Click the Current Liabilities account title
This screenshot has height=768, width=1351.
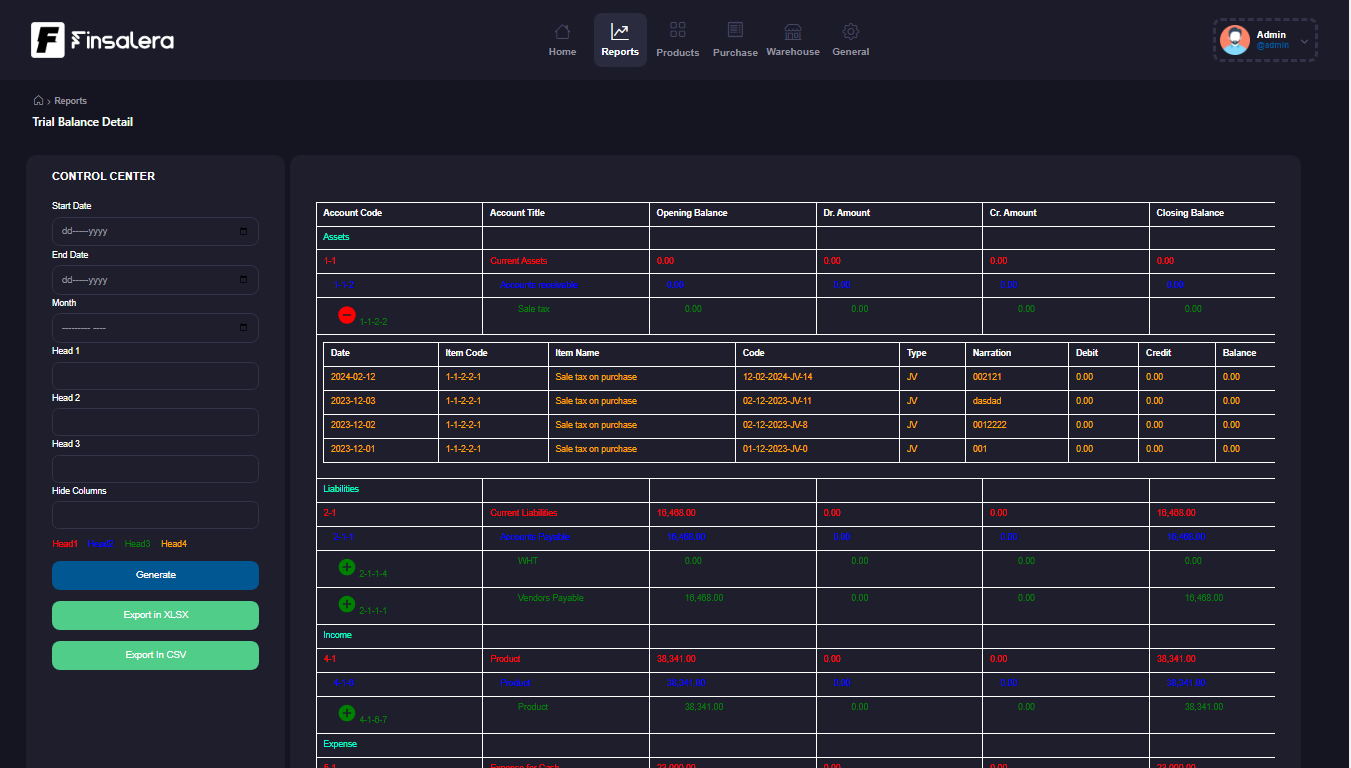[x=524, y=513]
